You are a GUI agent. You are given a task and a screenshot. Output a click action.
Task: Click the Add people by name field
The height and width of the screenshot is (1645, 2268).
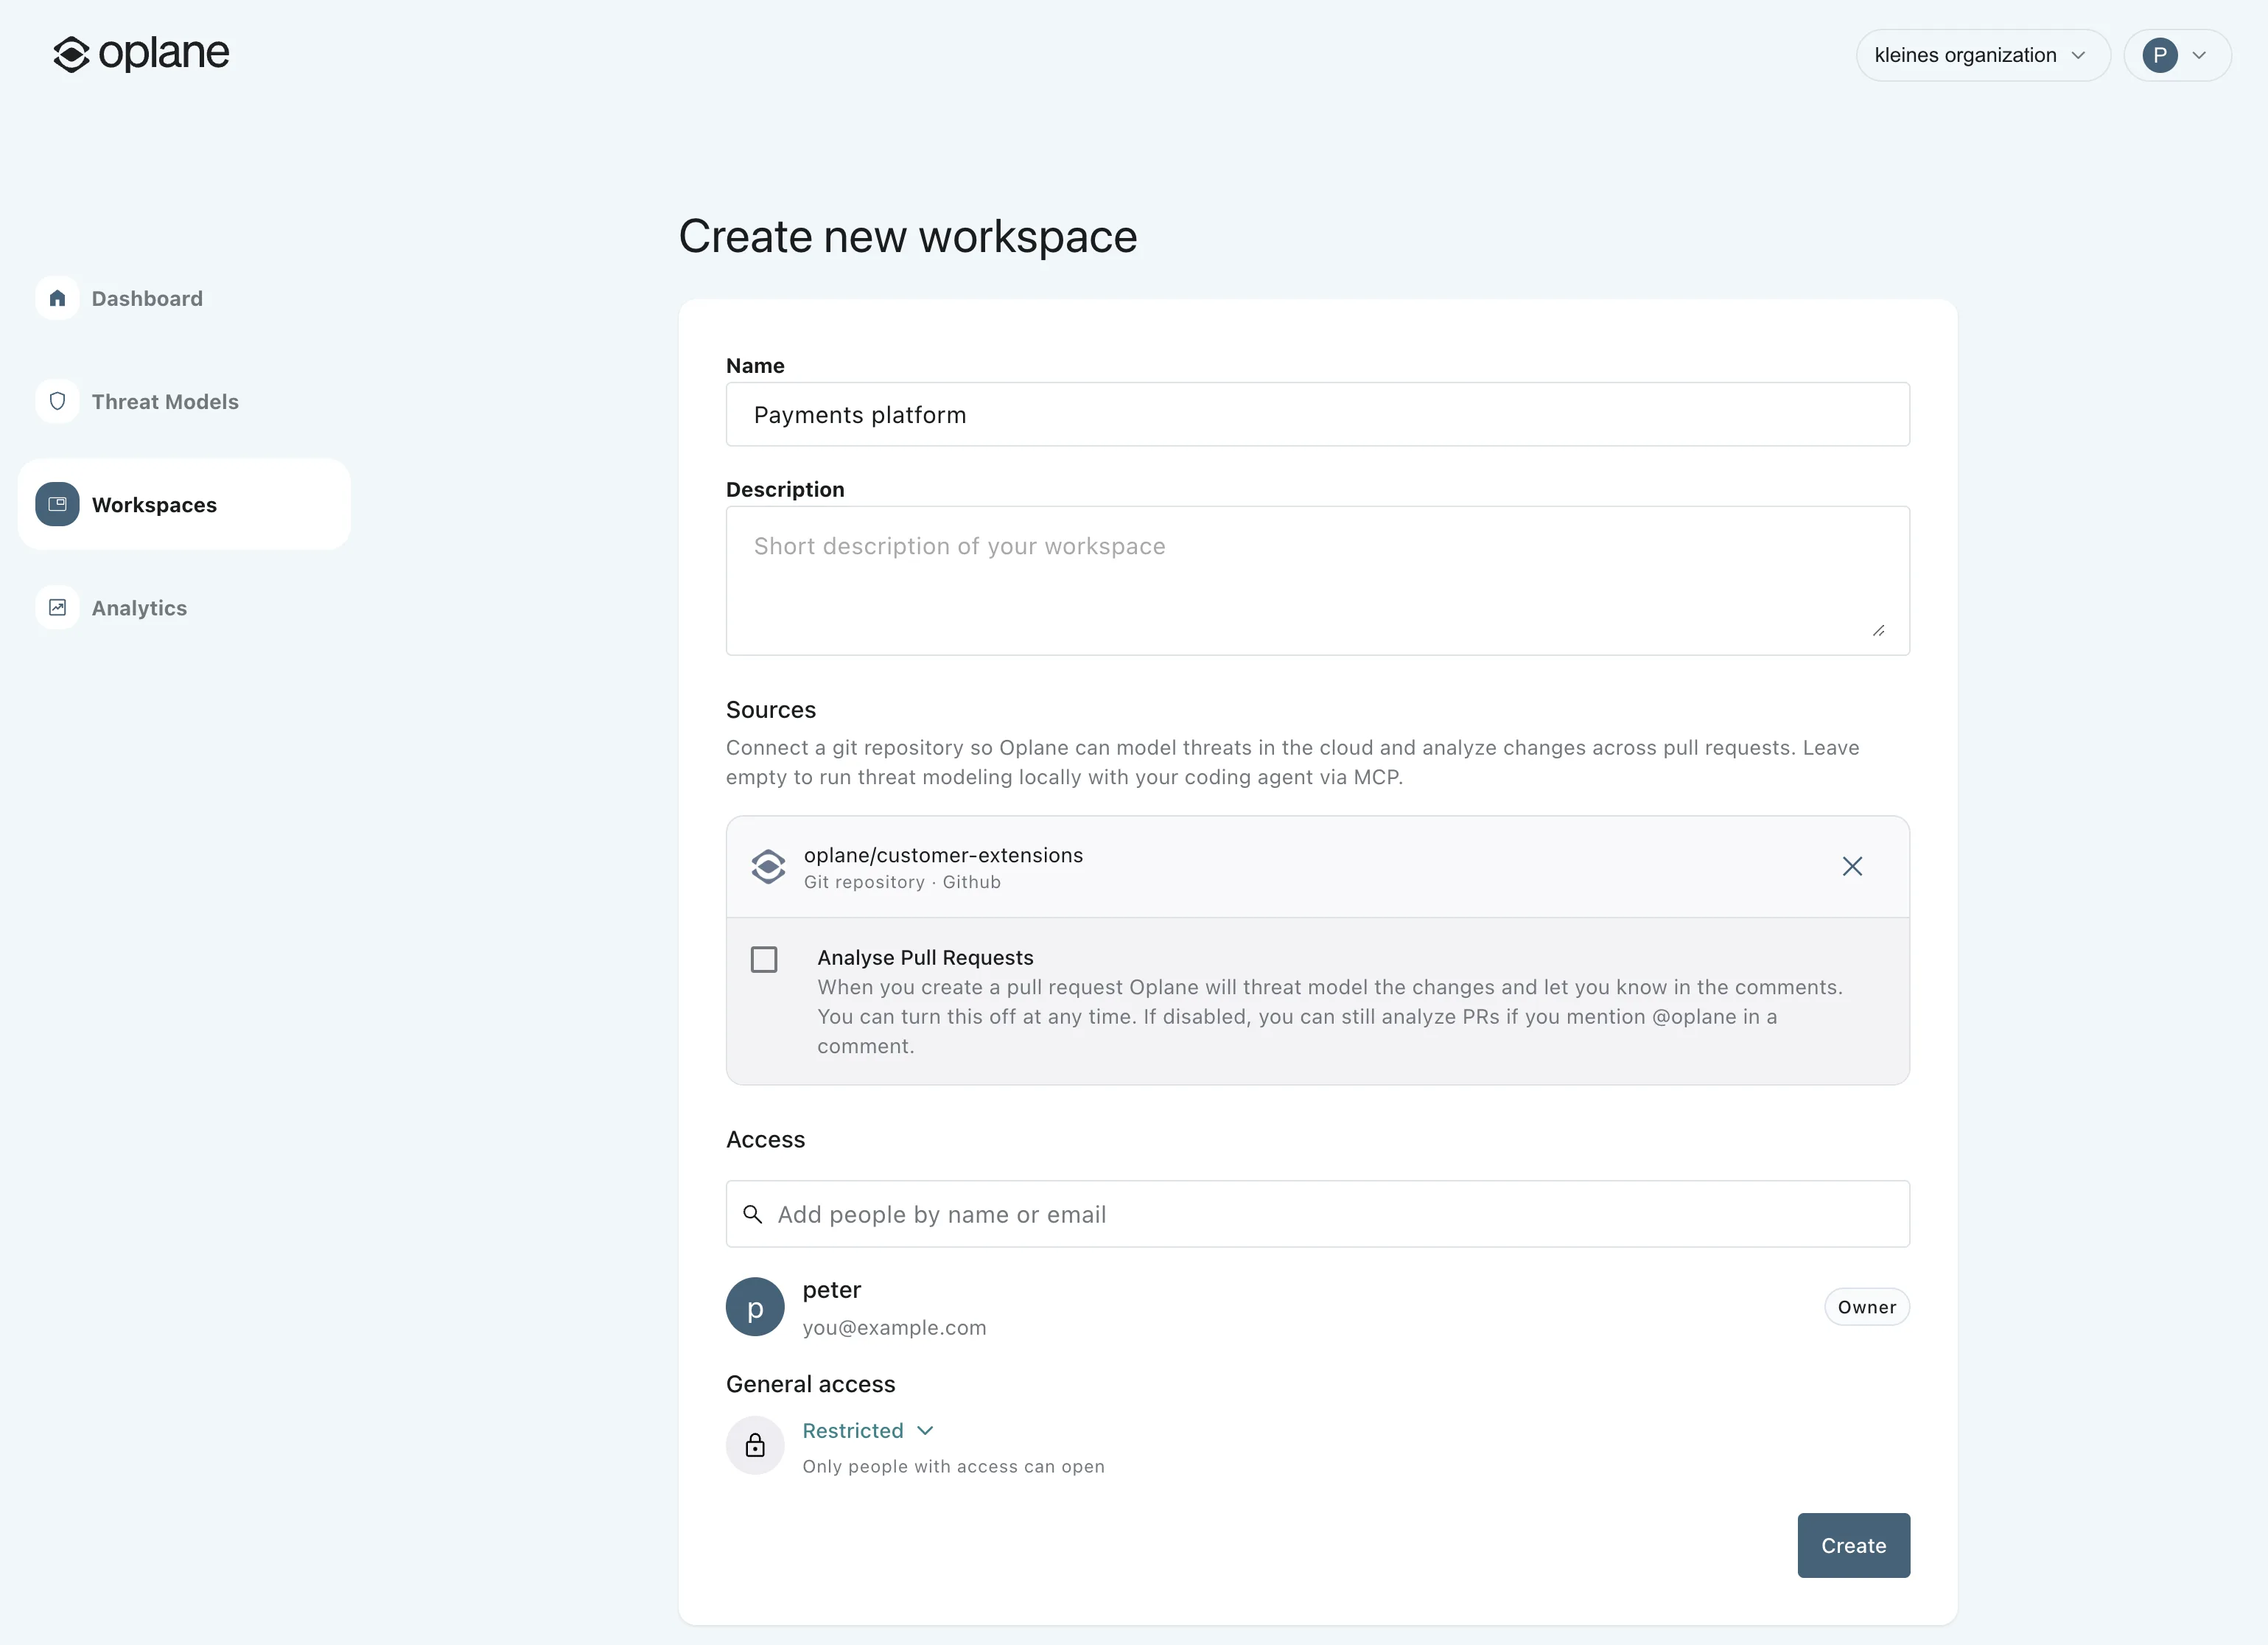click(x=1317, y=1214)
